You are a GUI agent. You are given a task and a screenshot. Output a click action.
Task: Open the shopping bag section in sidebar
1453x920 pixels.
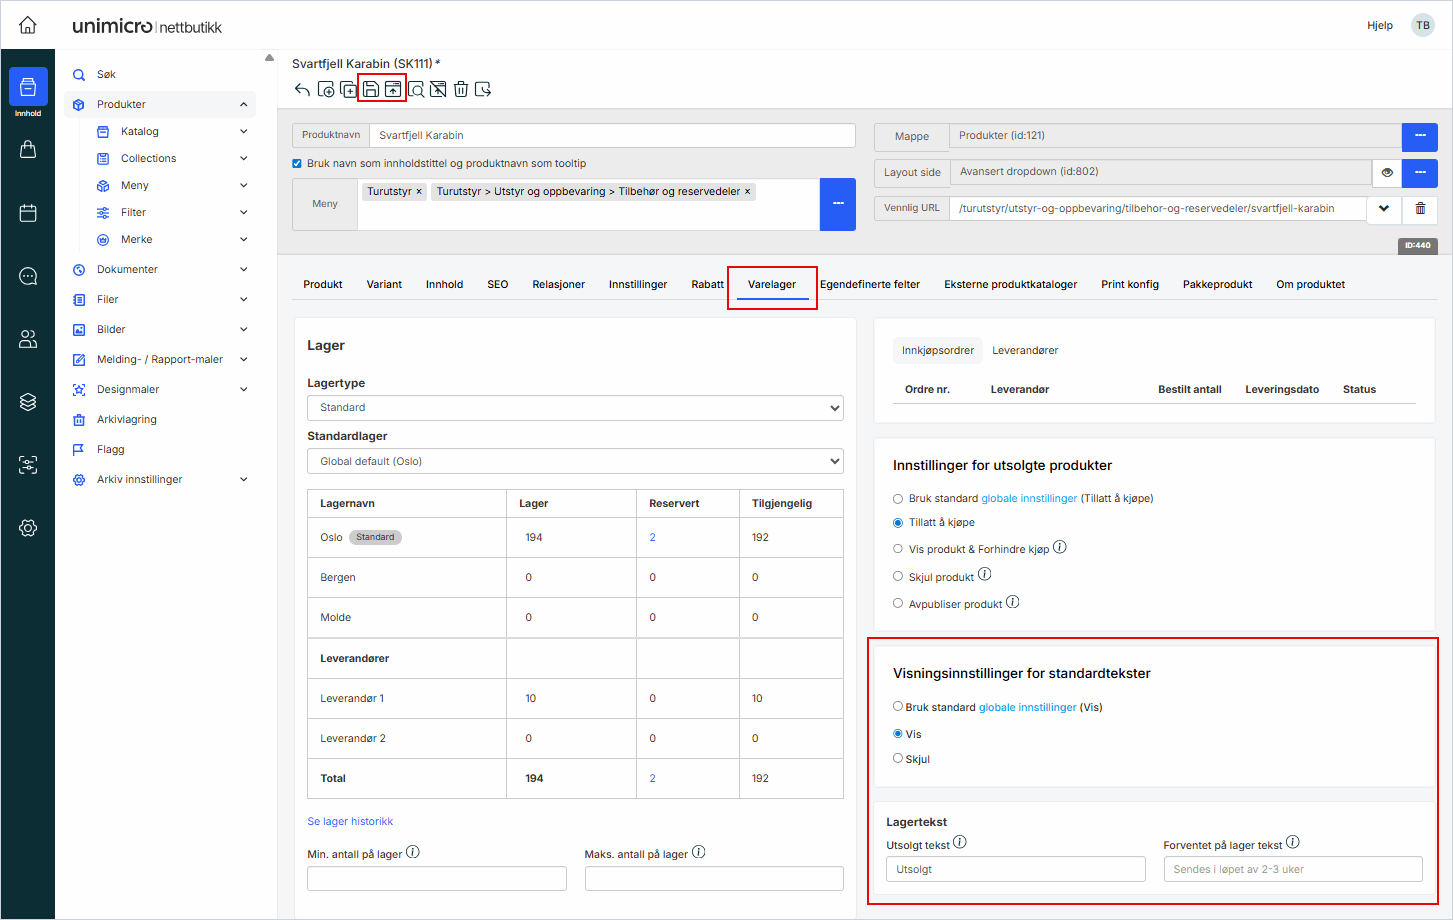tap(28, 150)
